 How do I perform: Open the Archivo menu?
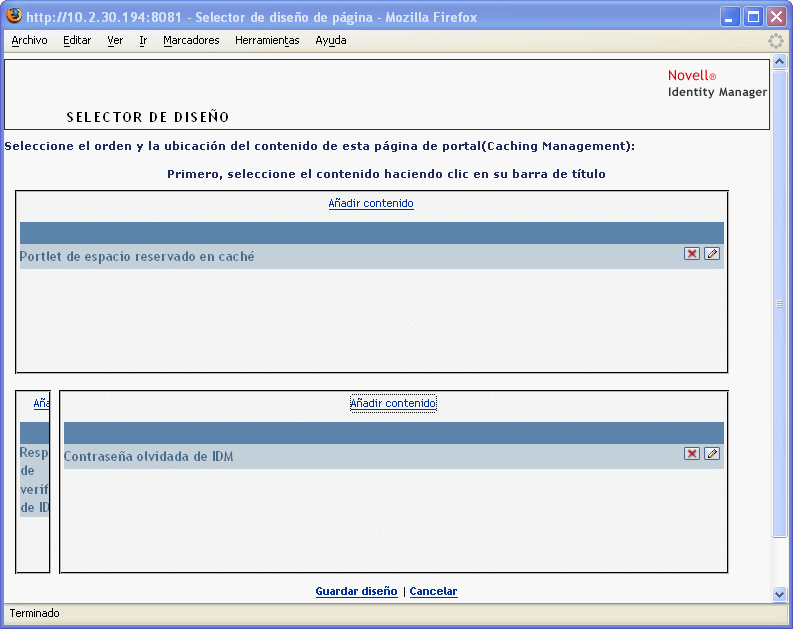click(x=29, y=40)
